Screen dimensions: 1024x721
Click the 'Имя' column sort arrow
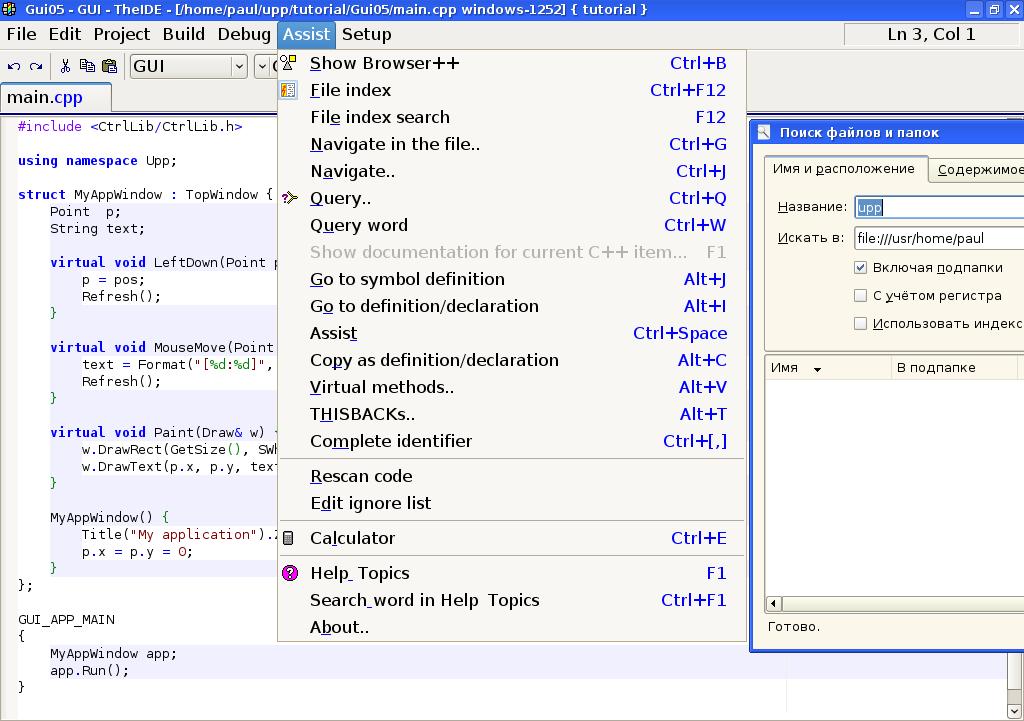click(817, 369)
